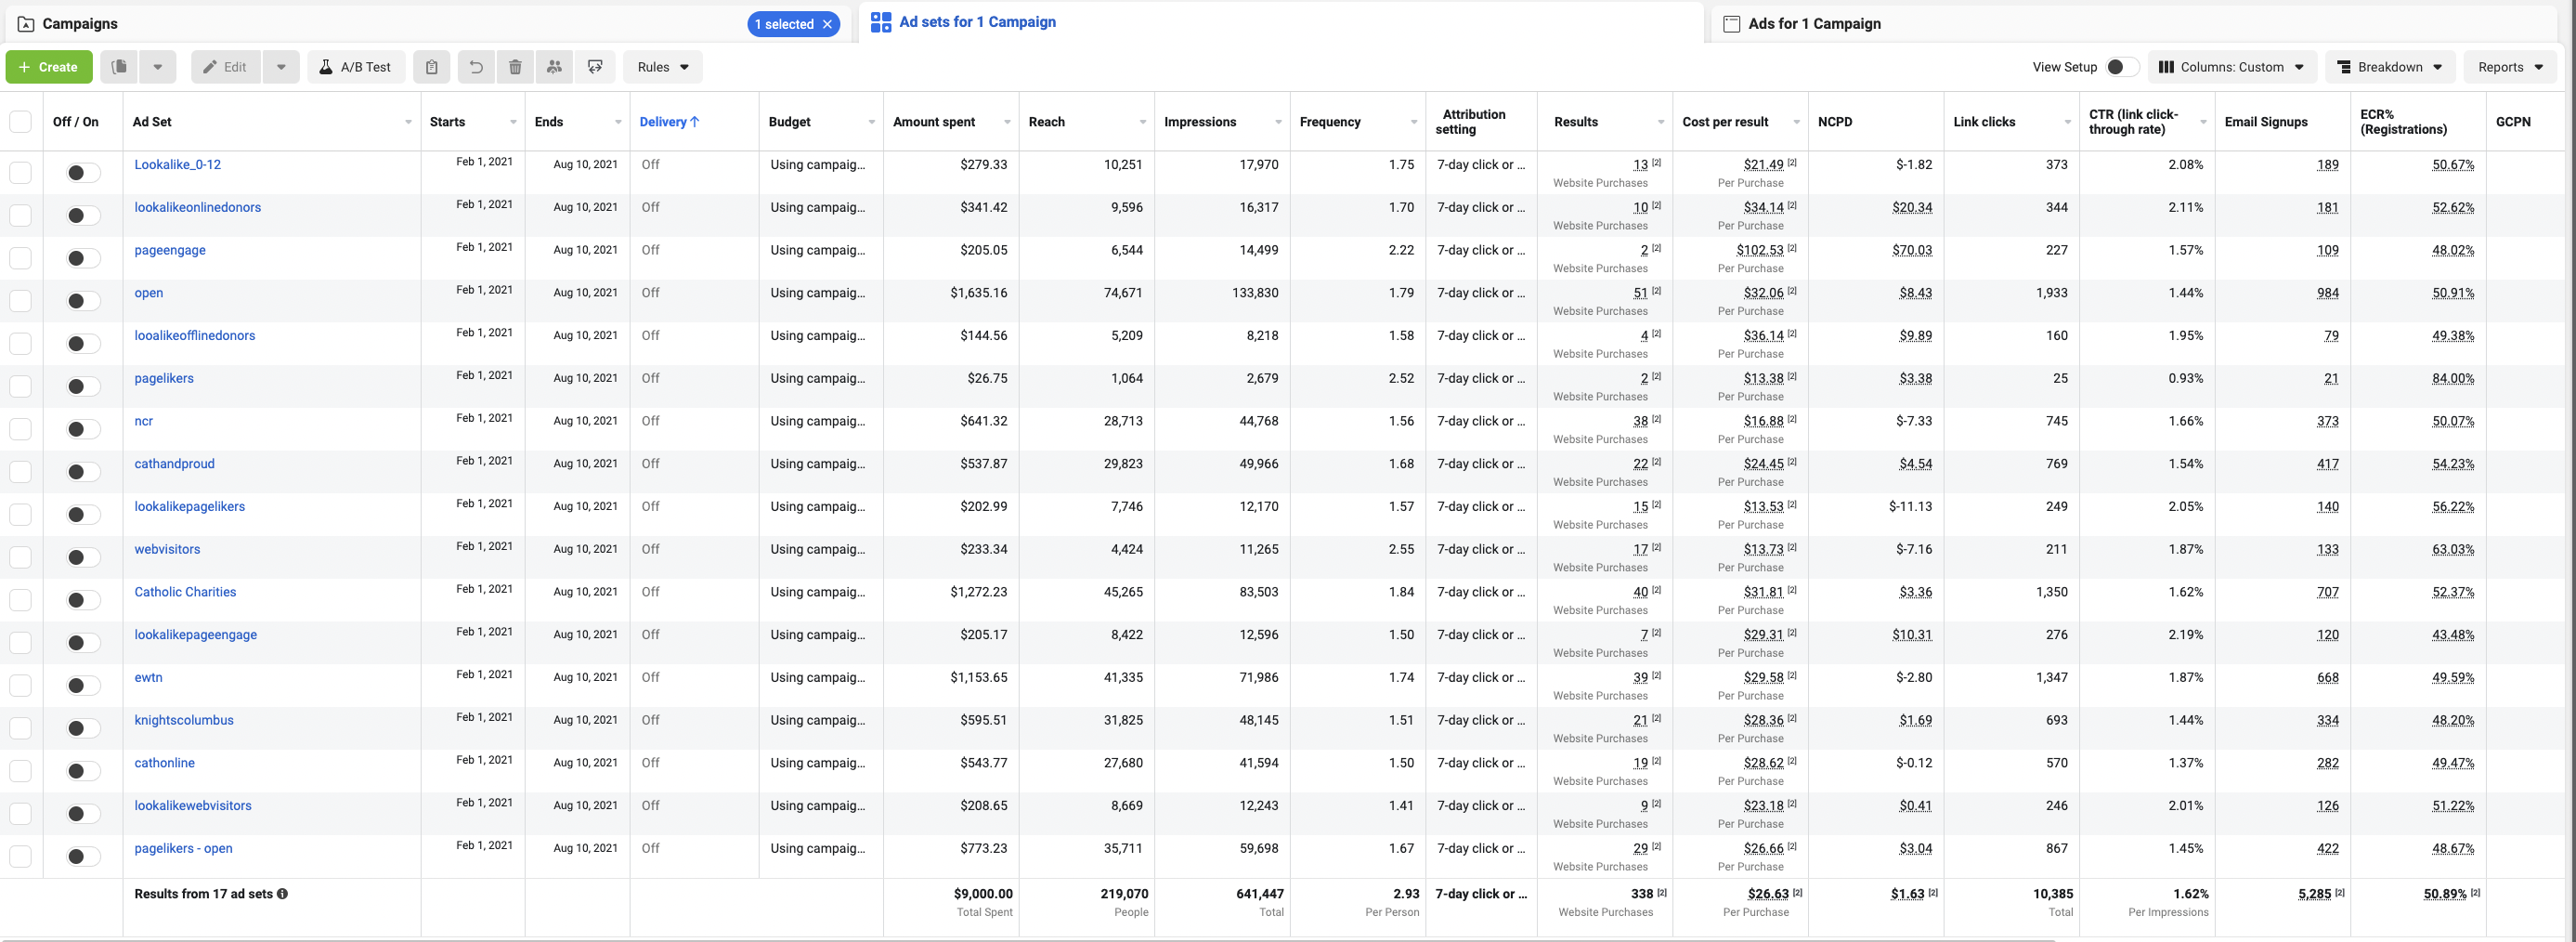Expand the Breakdown dropdown
Image resolution: width=2576 pixels, height=942 pixels.
pyautogui.click(x=2390, y=67)
